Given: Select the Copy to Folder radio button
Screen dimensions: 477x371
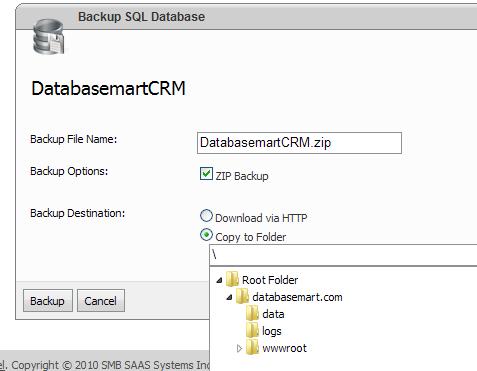Looking at the screenshot, I should (x=206, y=235).
